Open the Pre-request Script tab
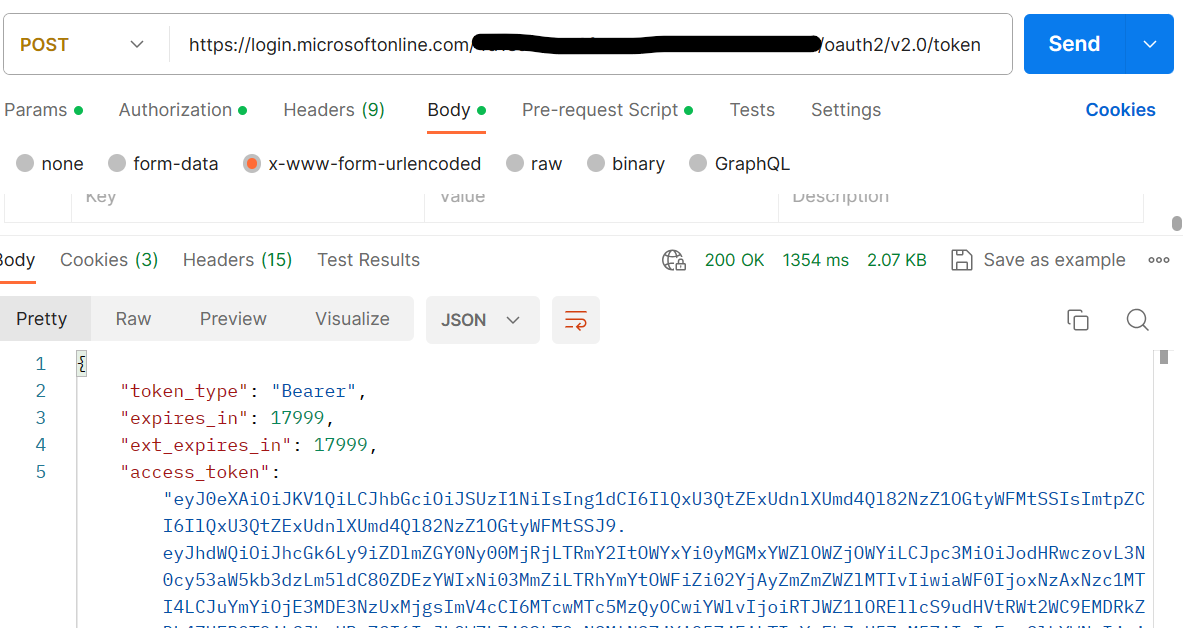The image size is (1183, 628). coord(600,110)
